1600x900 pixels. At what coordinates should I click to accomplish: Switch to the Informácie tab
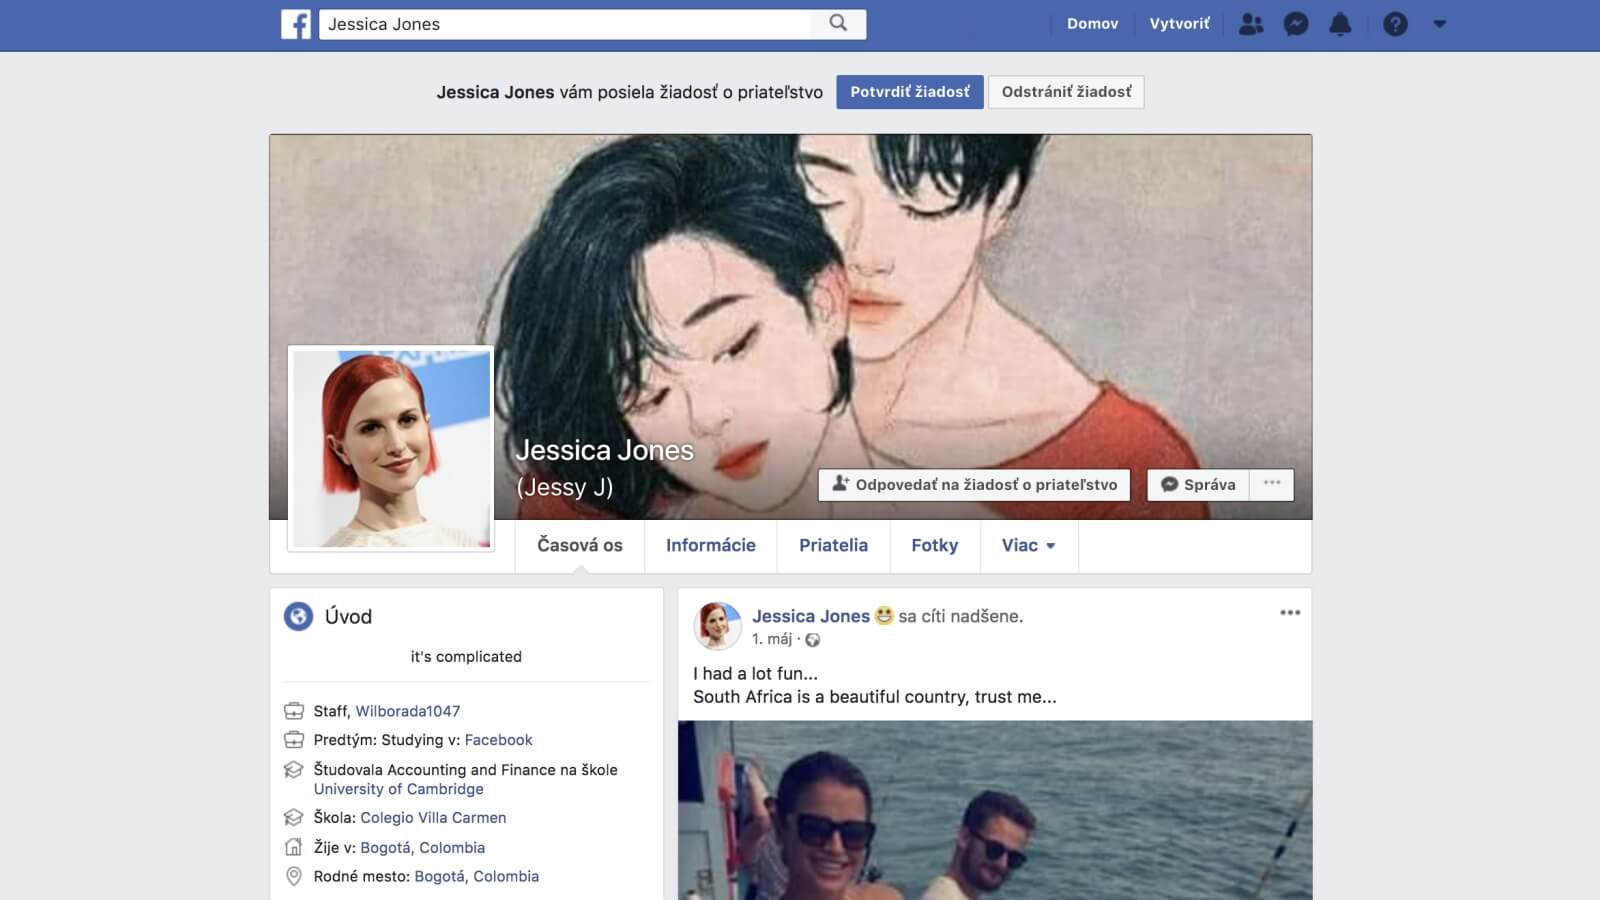(x=711, y=546)
